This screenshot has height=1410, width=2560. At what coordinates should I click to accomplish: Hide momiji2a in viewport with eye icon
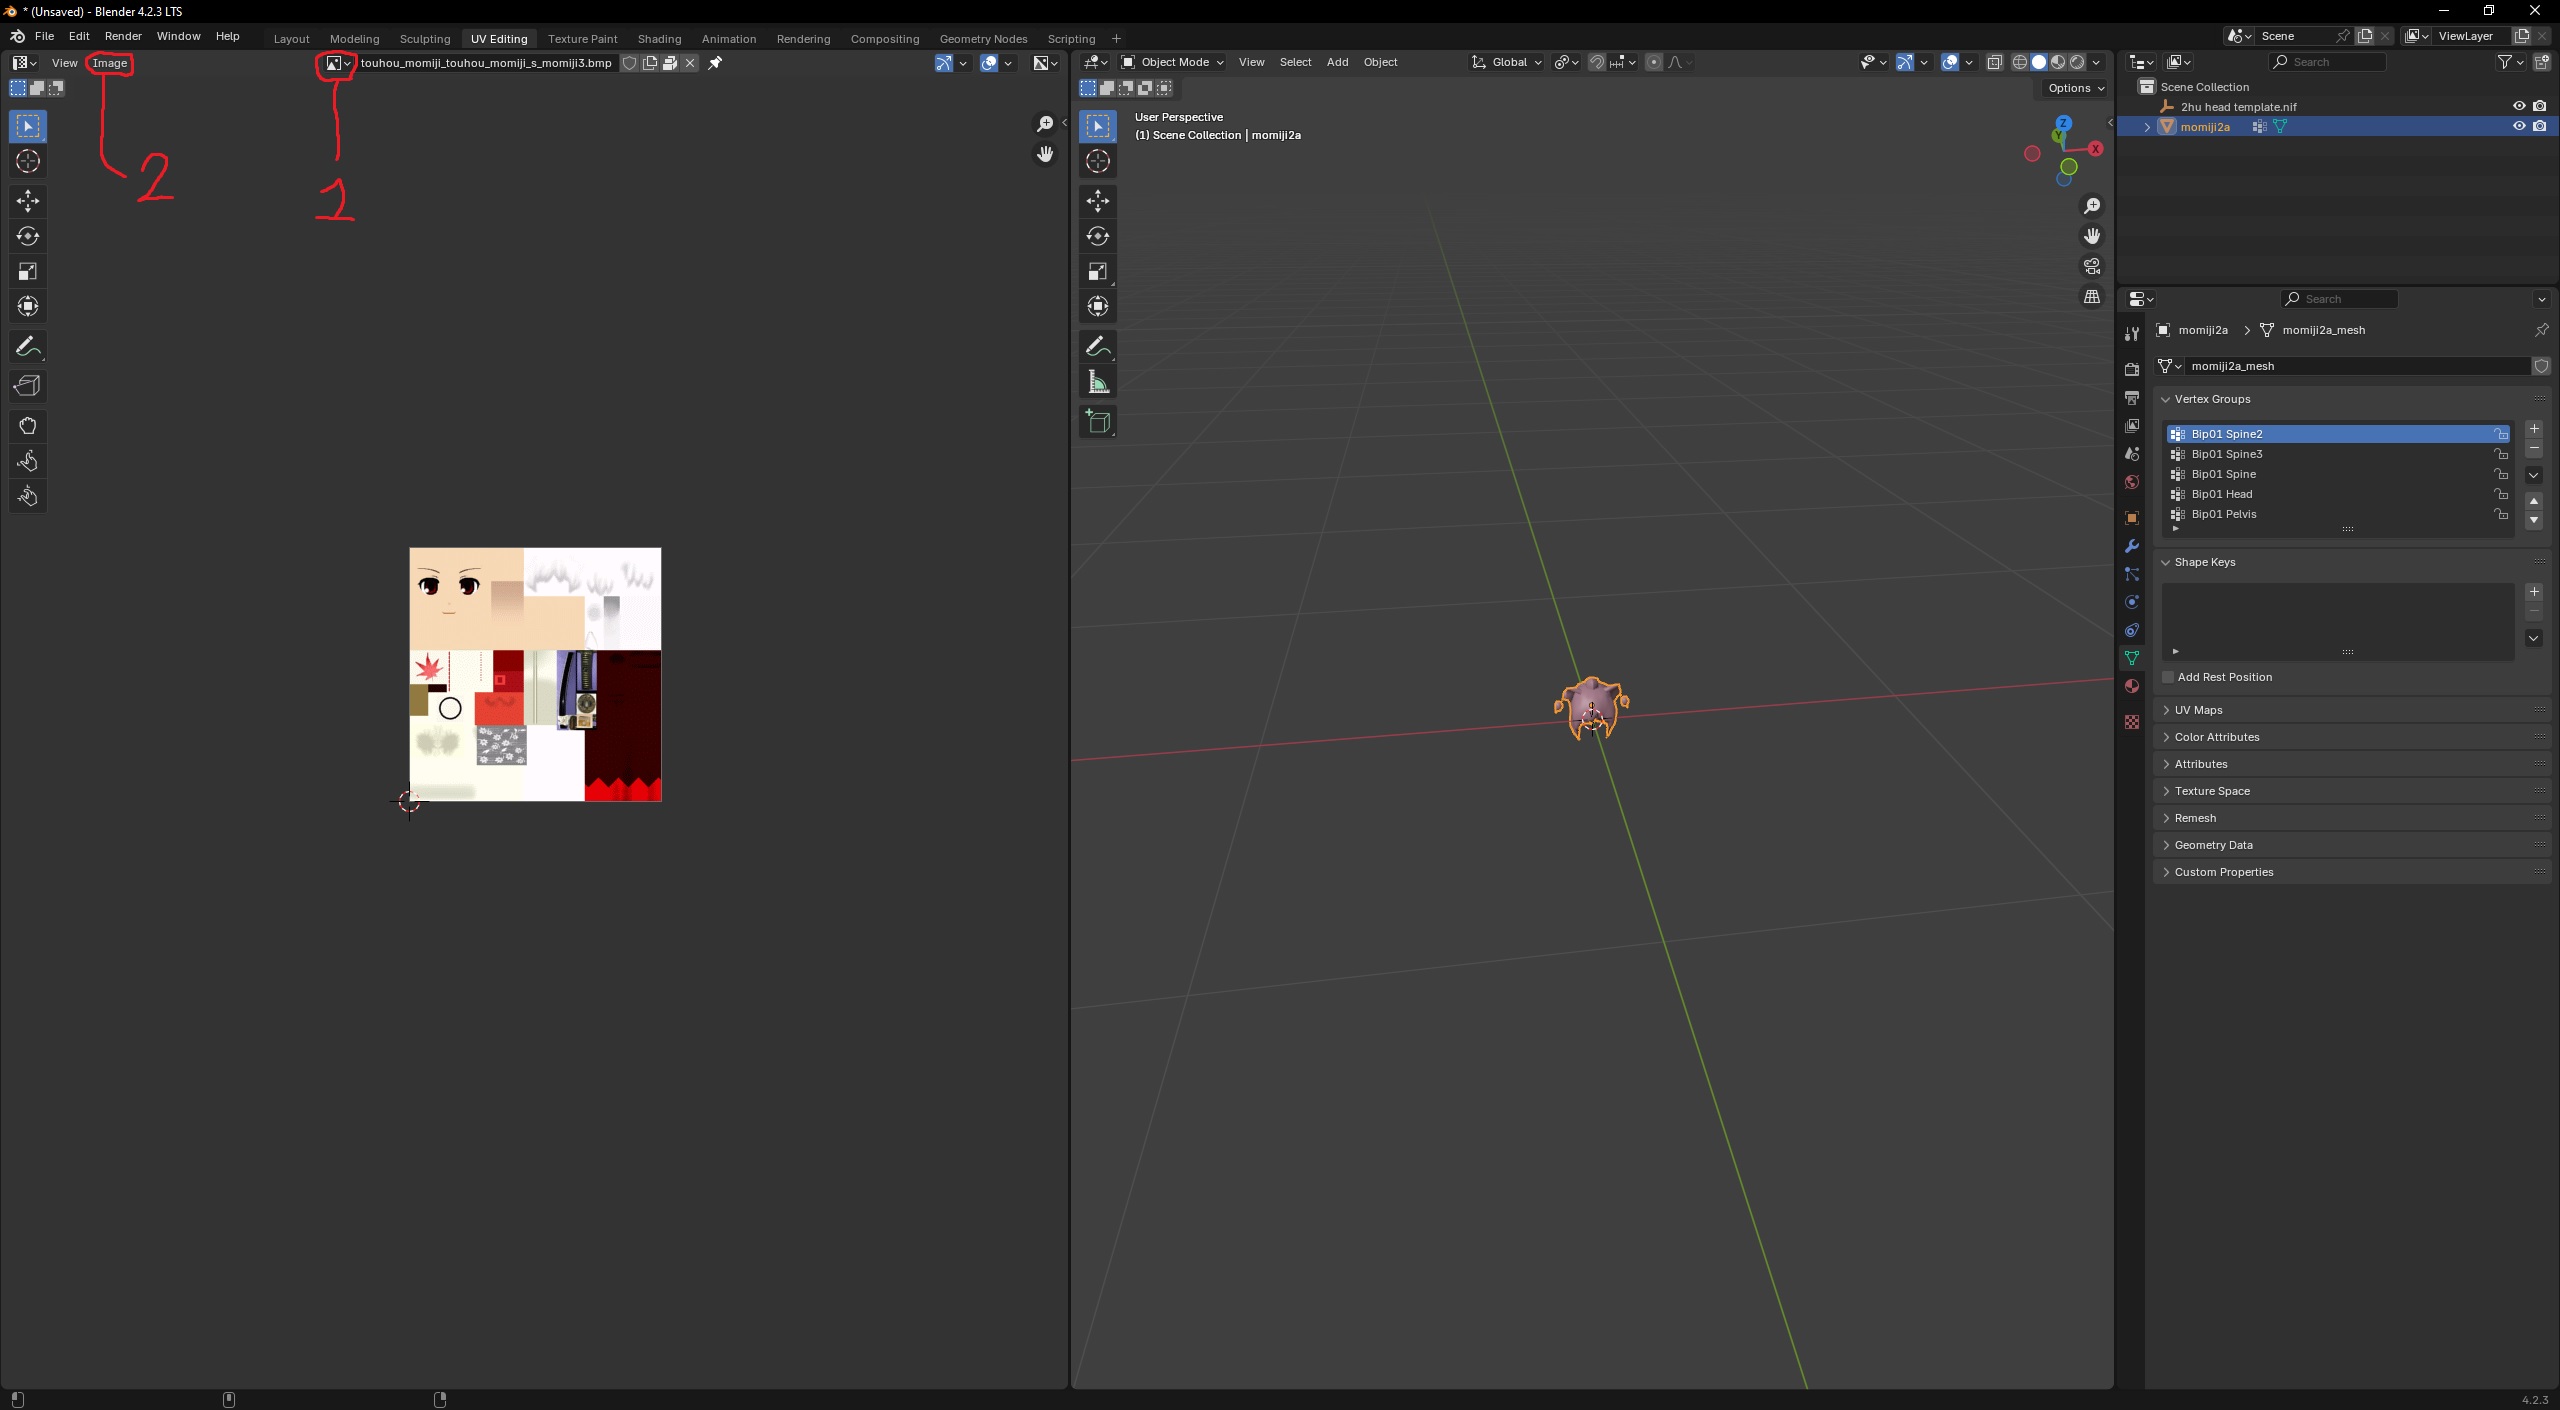2519,126
